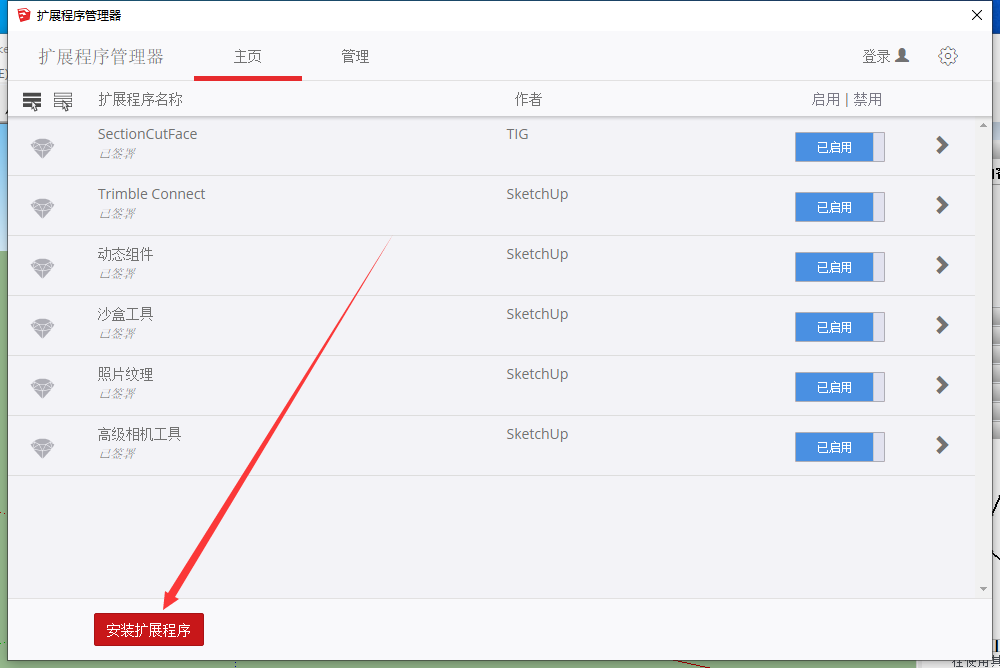
Task: Select the Trimble Connect extension name
Action: [x=151, y=194]
